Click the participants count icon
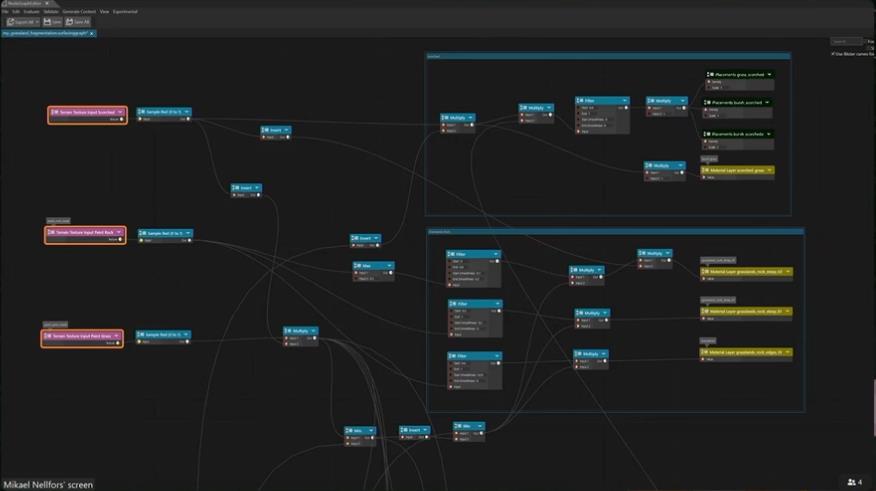This screenshot has height=491, width=876. click(x=851, y=482)
